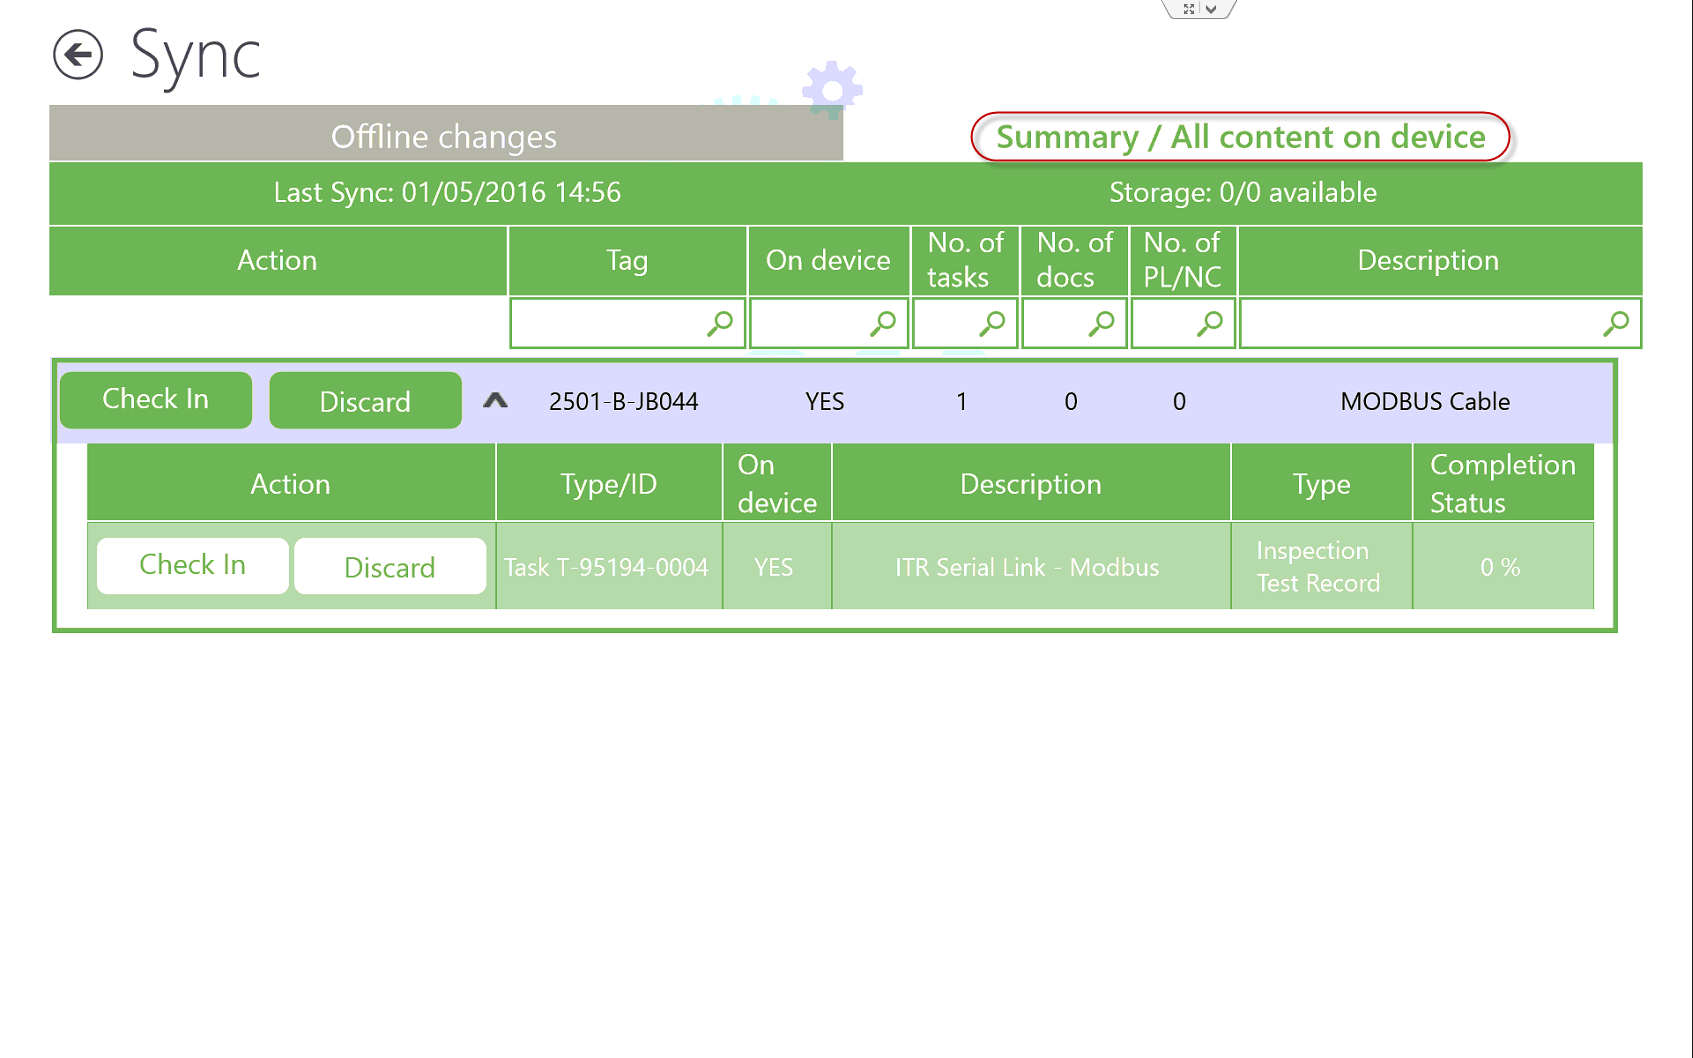
Task: Click magnifier in No. of PL/NC filter
Action: pyautogui.click(x=1210, y=323)
